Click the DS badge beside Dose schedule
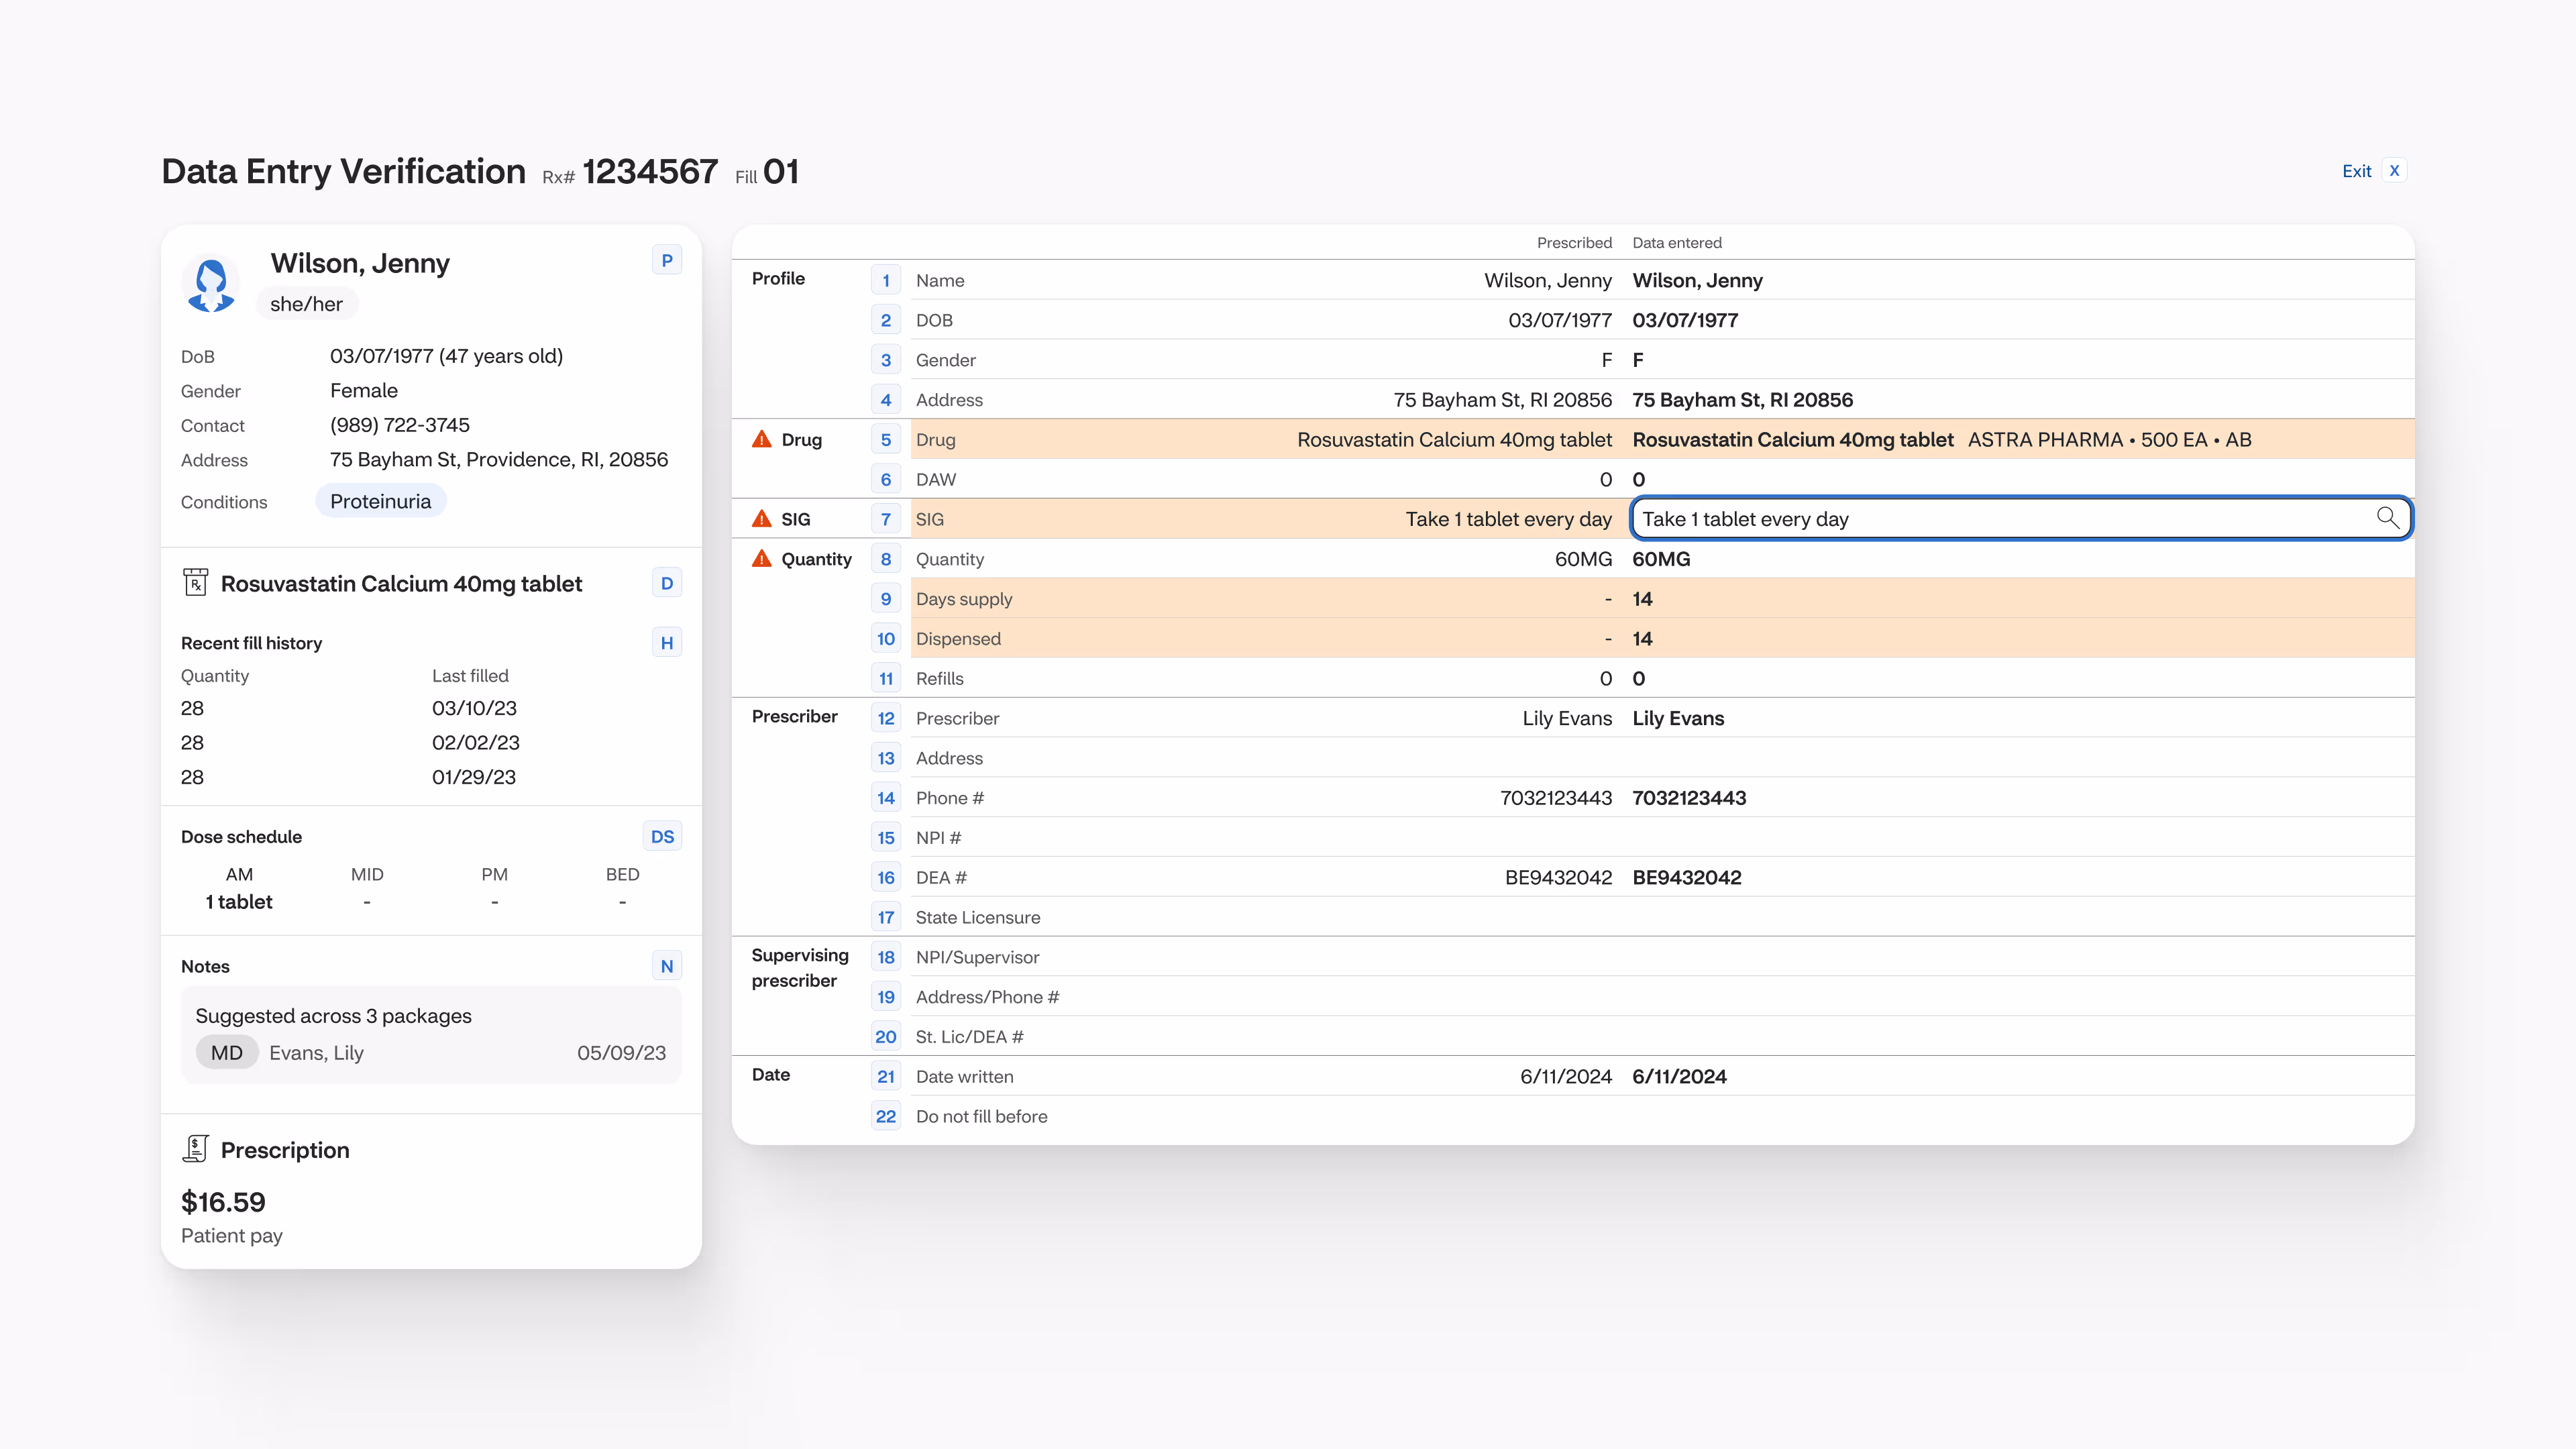2576x1449 pixels. point(662,837)
